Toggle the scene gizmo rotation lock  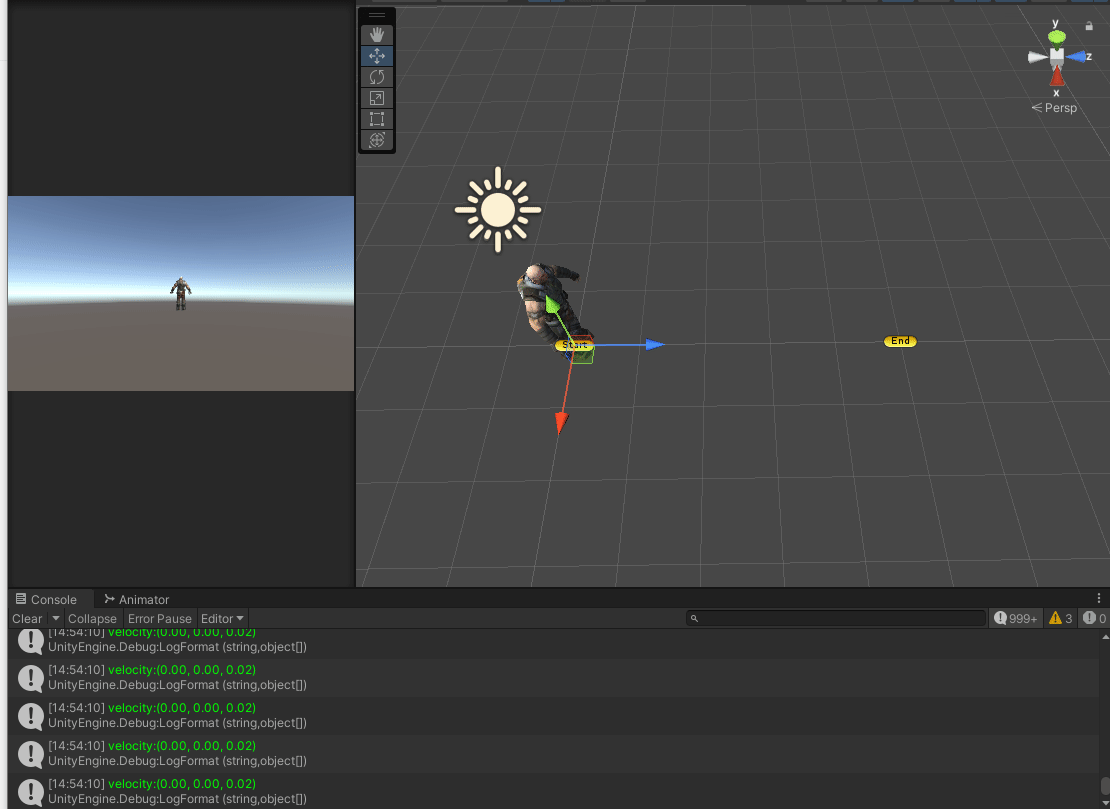[x=1089, y=26]
